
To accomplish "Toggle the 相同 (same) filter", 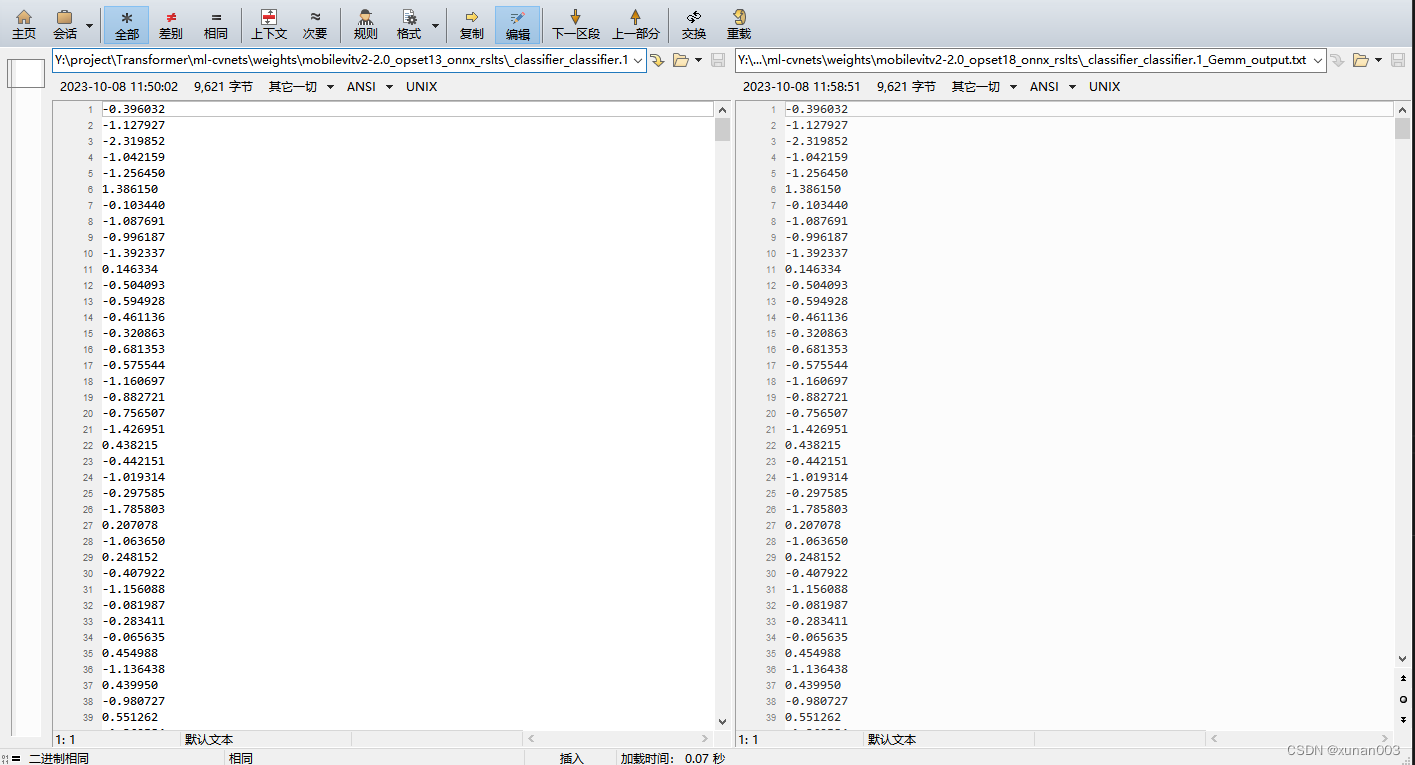I will pos(215,25).
